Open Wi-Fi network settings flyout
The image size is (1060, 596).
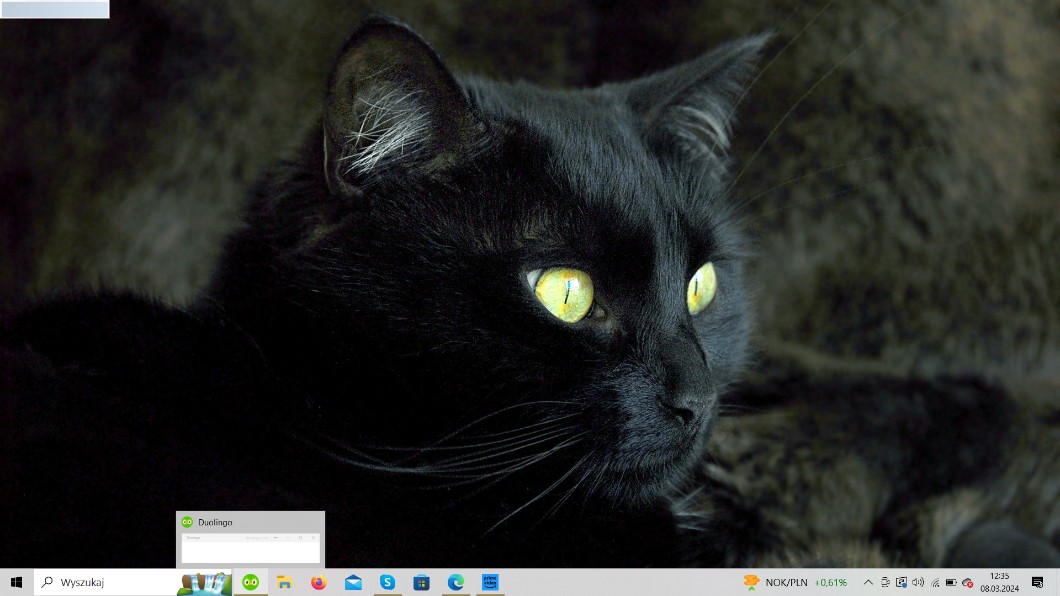click(x=935, y=582)
